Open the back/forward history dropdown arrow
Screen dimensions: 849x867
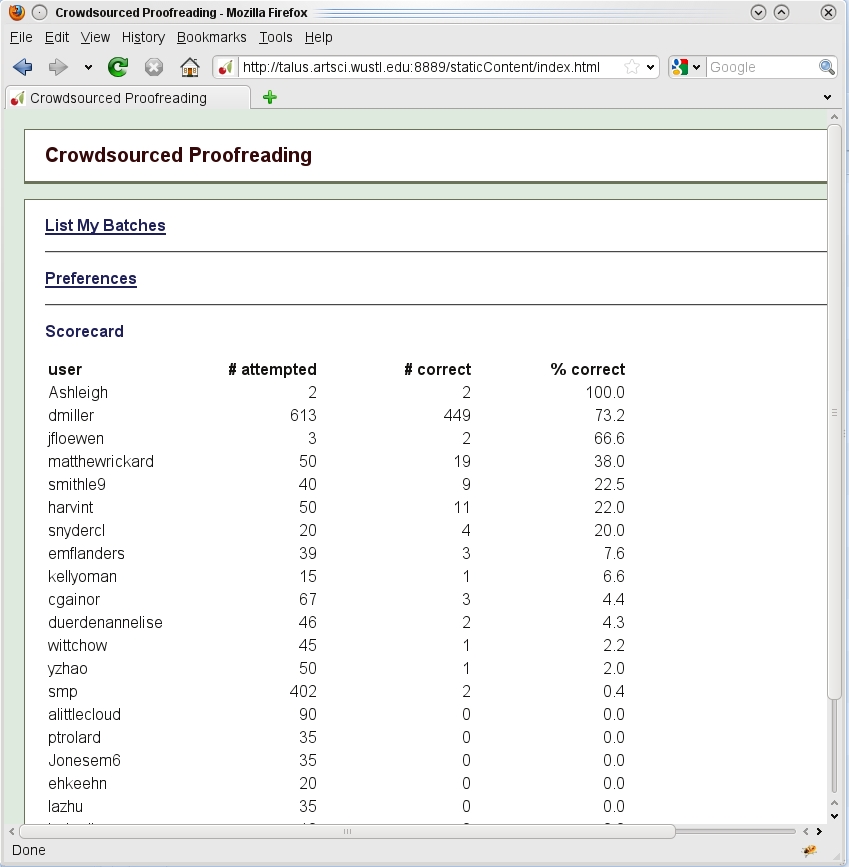click(88, 67)
